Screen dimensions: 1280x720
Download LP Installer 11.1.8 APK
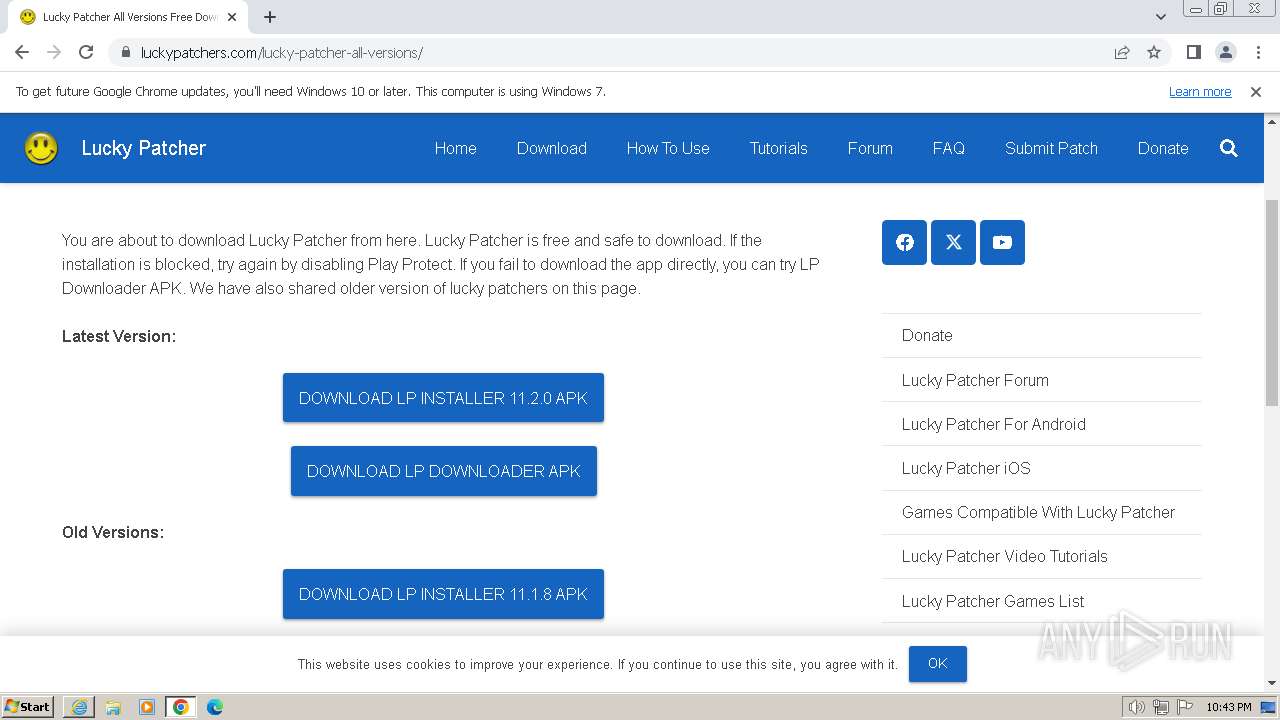point(443,594)
